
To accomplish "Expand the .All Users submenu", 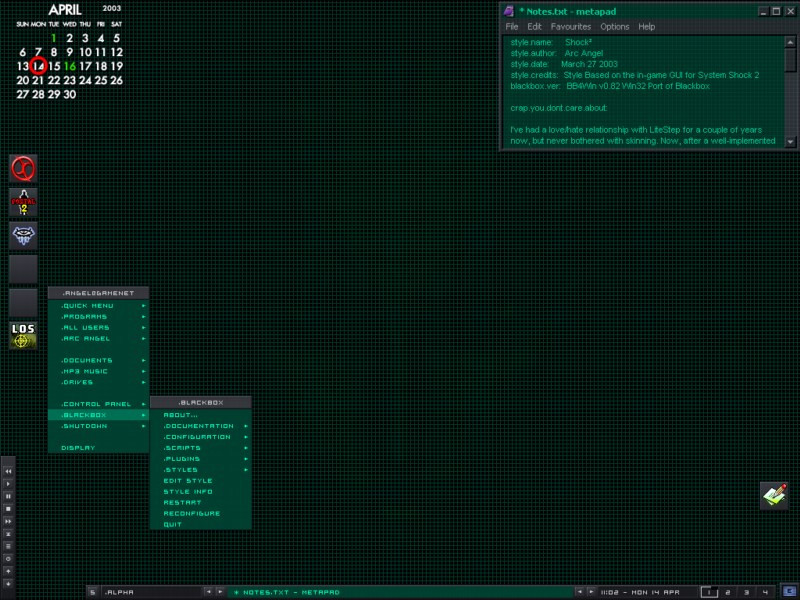I will point(98,328).
